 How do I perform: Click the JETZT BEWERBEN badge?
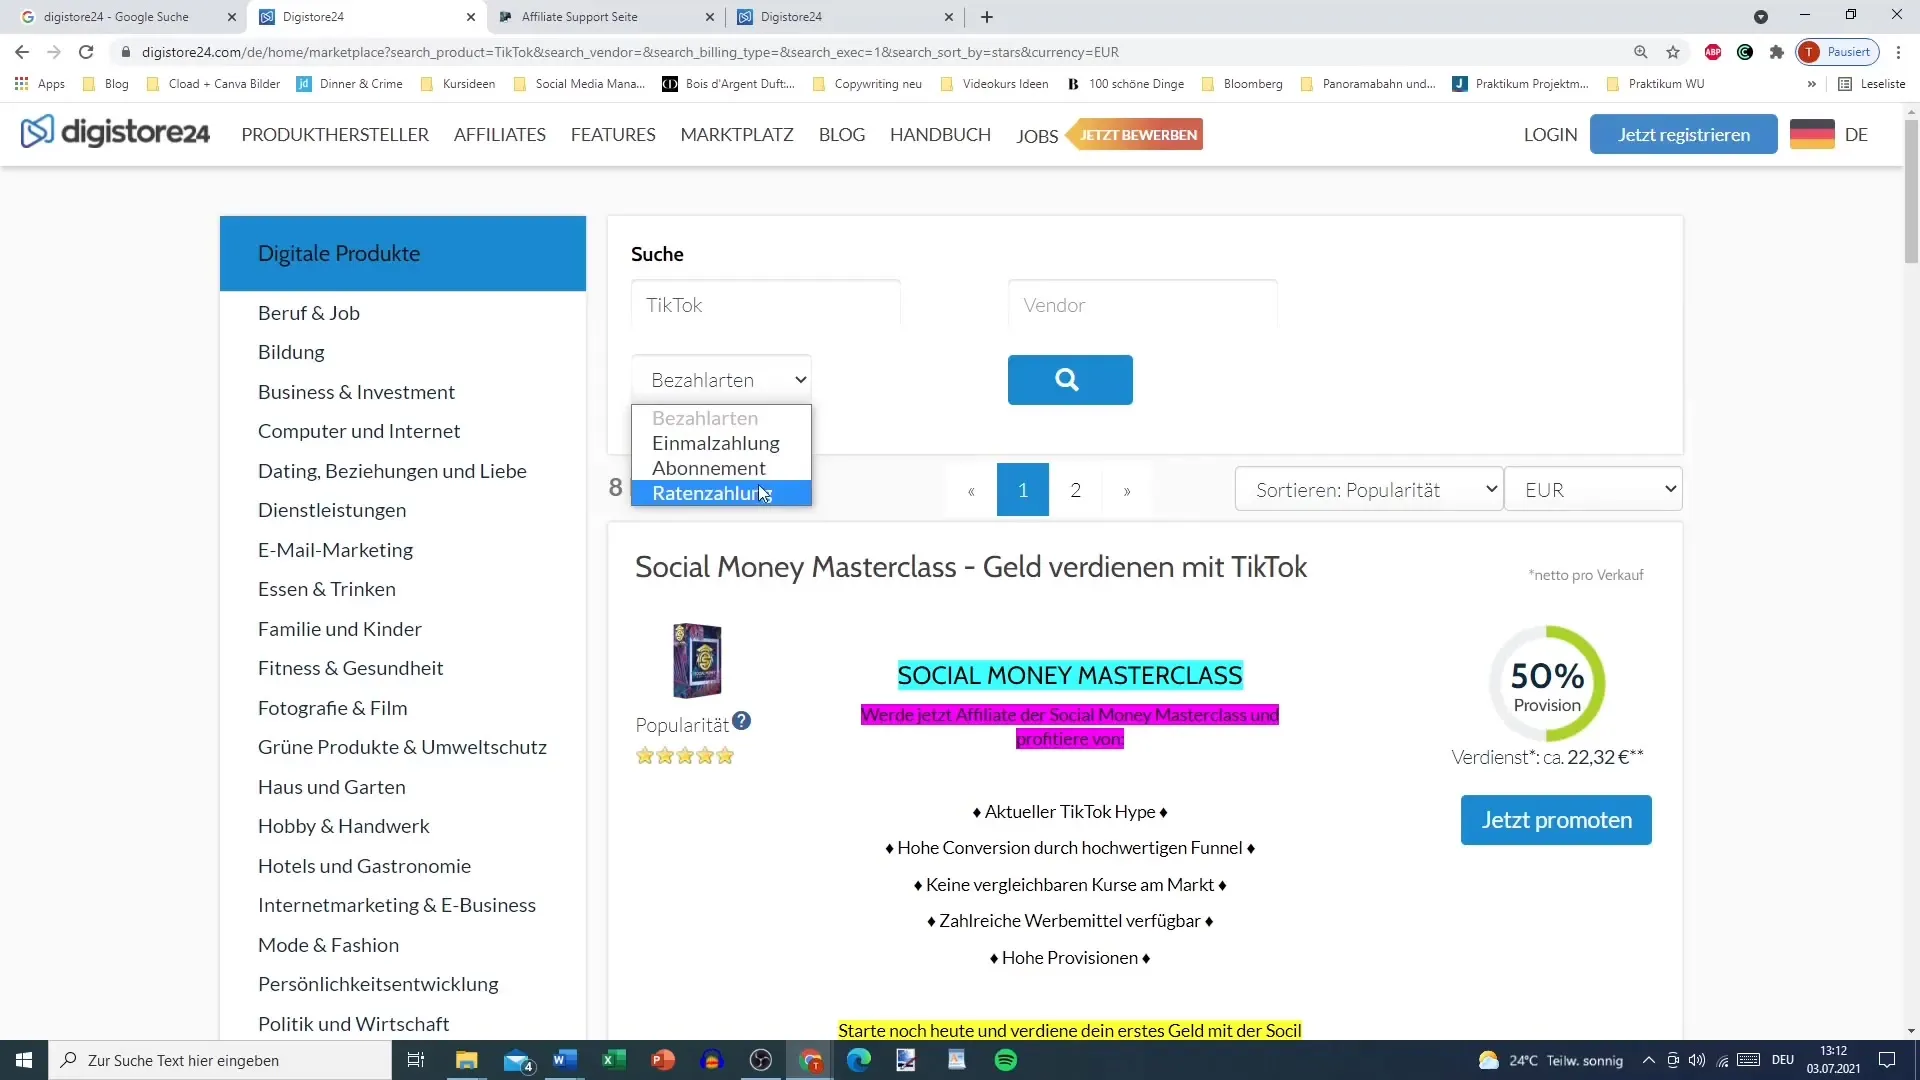click(1136, 134)
